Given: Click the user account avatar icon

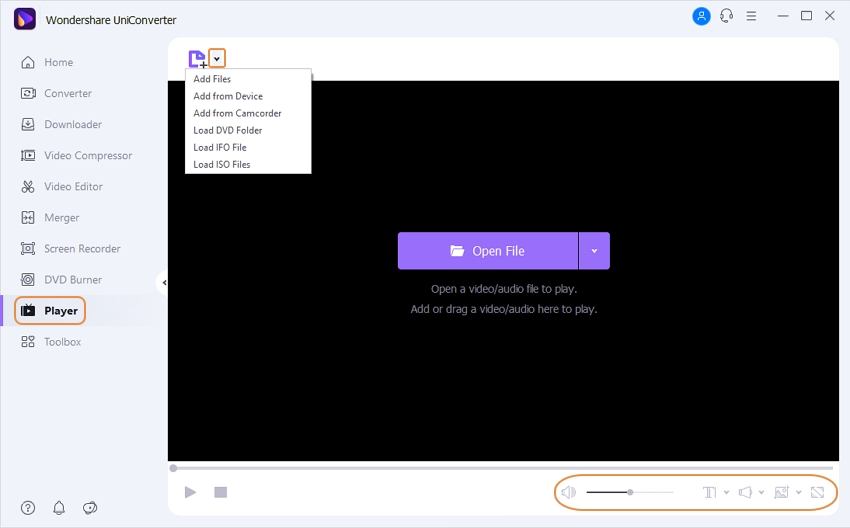Looking at the screenshot, I should pos(700,16).
